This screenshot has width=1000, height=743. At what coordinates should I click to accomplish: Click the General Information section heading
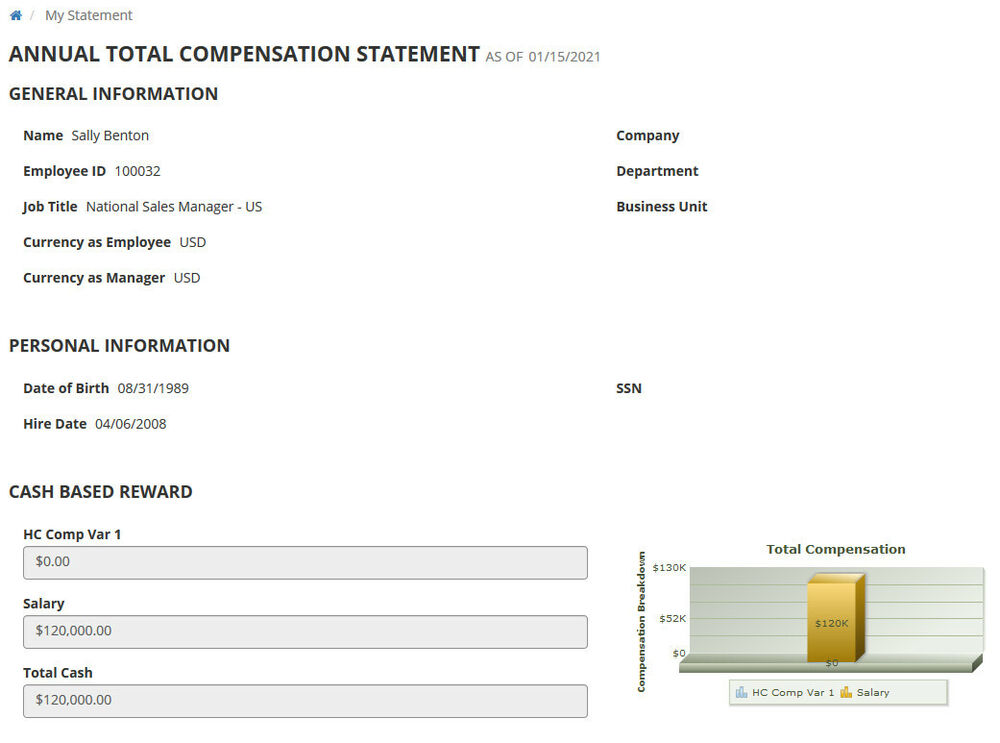click(114, 94)
